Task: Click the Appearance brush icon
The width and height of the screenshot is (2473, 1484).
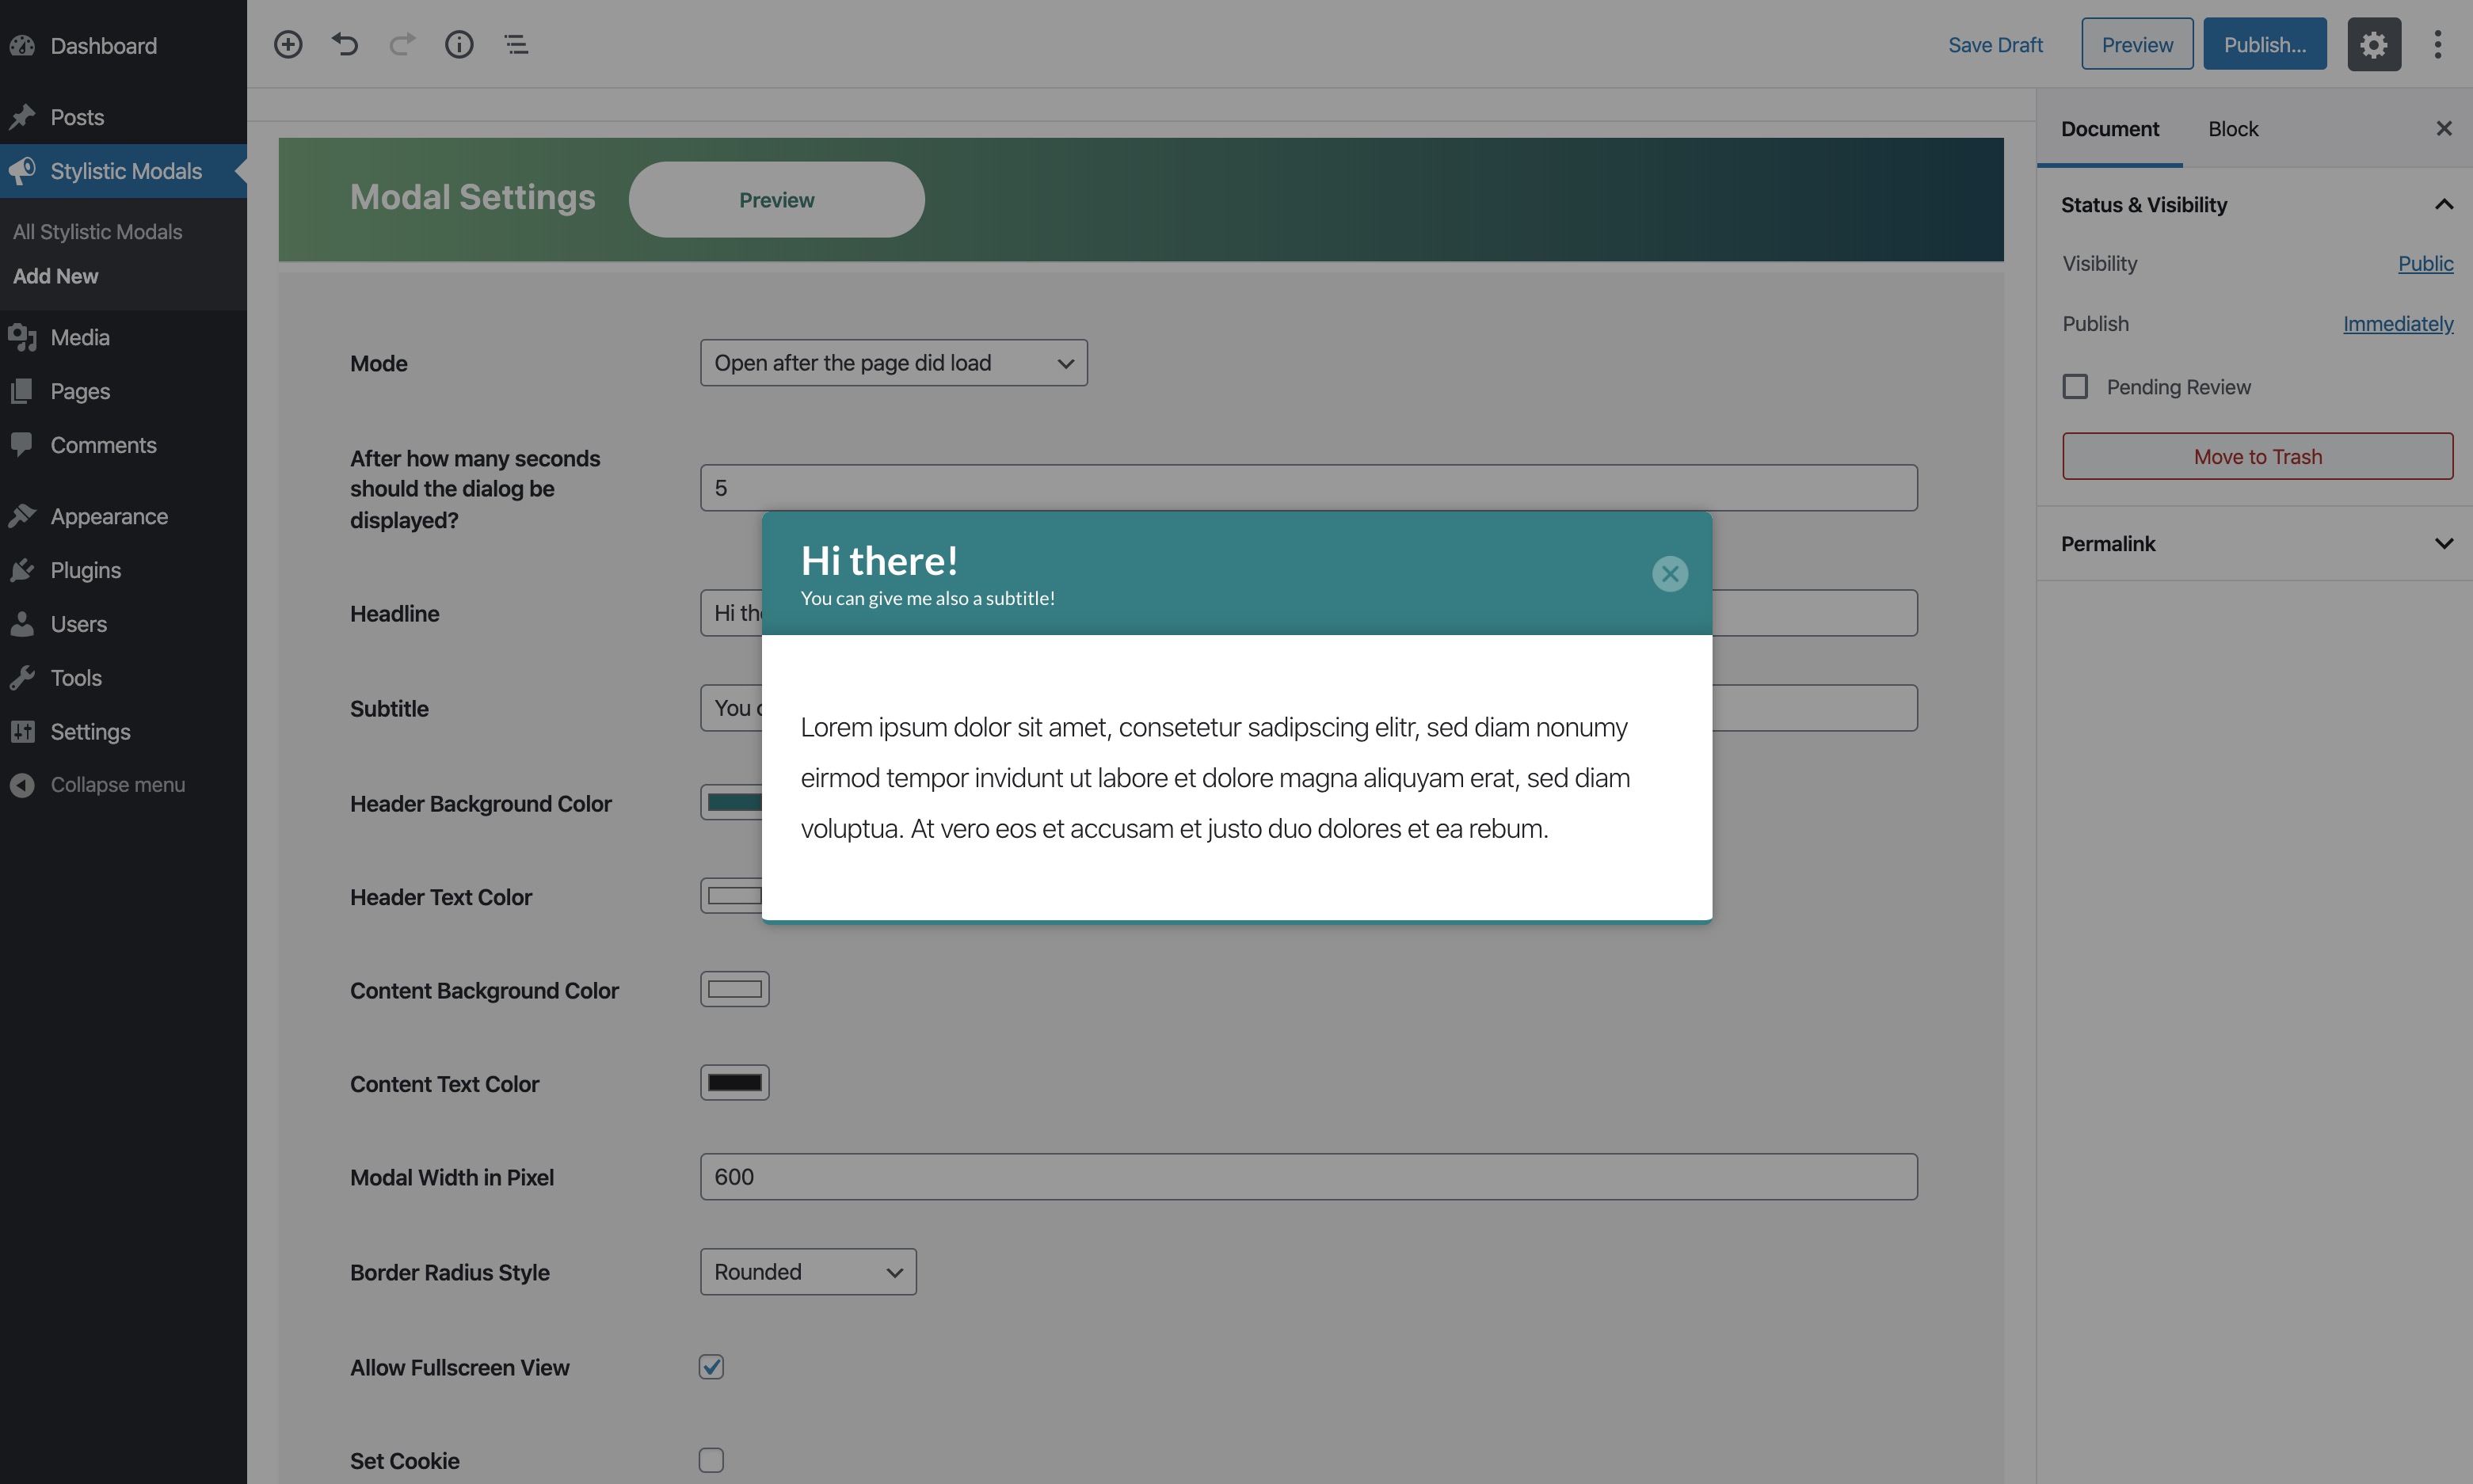Action: (22, 516)
